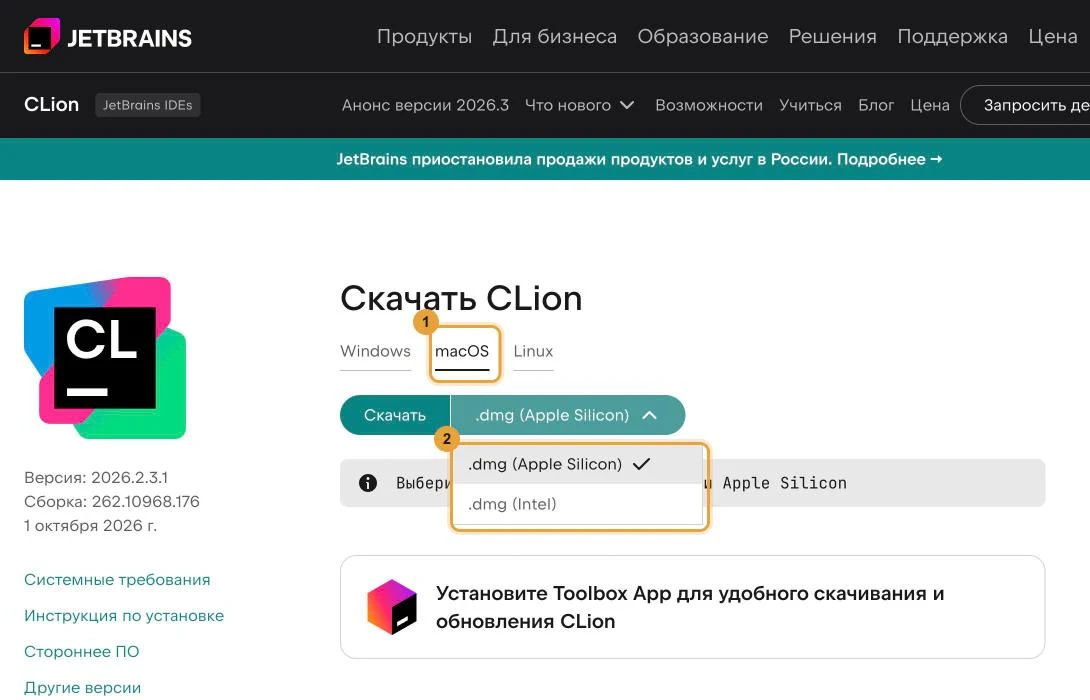
Task: Open Другие версии link
Action: tap(82, 687)
